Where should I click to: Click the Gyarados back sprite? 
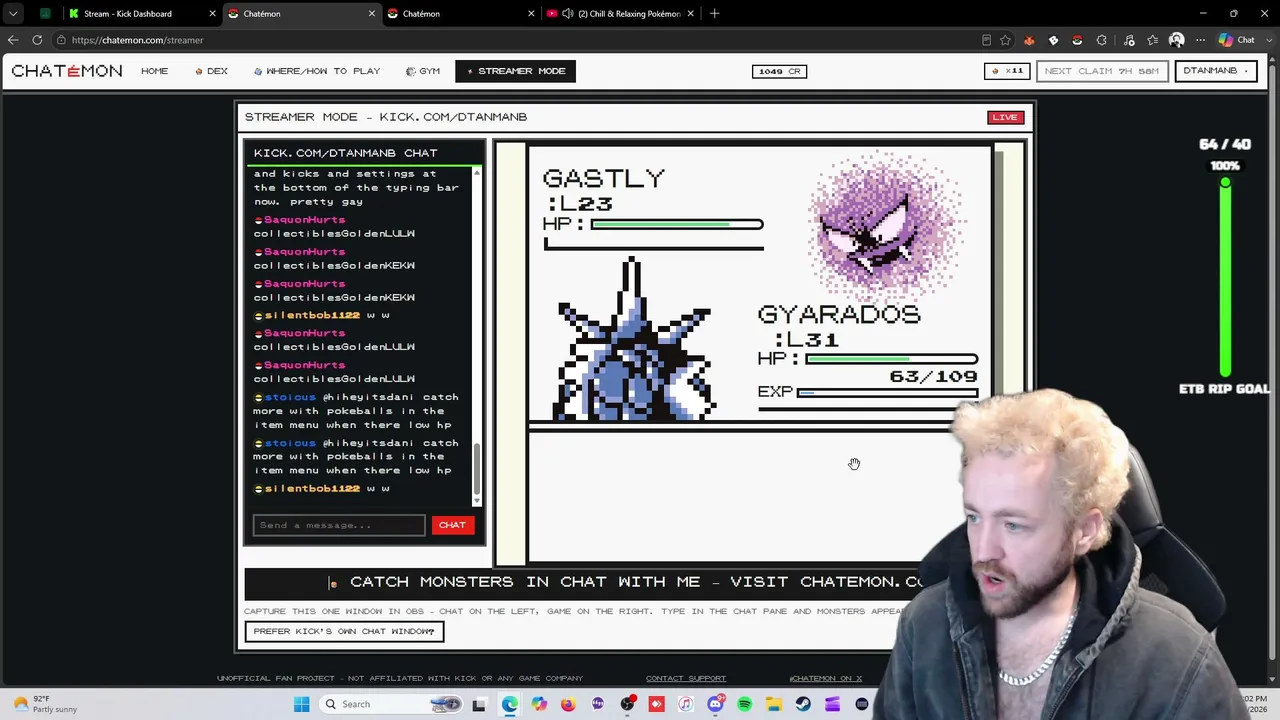click(635, 340)
